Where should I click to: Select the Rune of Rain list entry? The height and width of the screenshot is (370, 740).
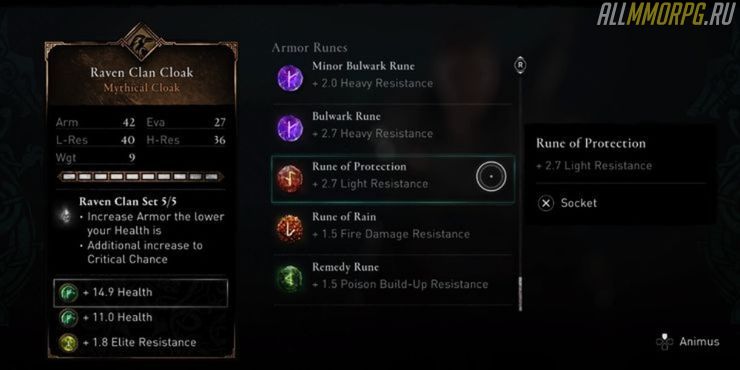point(392,229)
